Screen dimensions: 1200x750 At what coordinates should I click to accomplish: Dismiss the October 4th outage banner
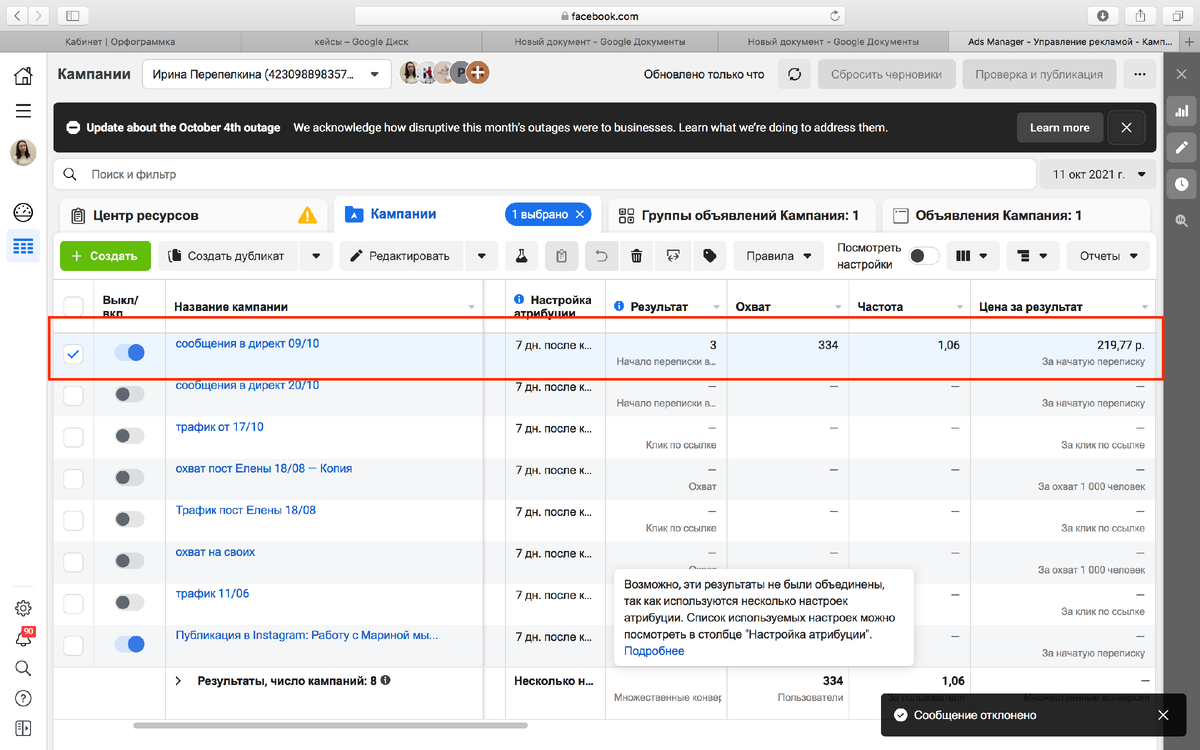tap(1126, 128)
